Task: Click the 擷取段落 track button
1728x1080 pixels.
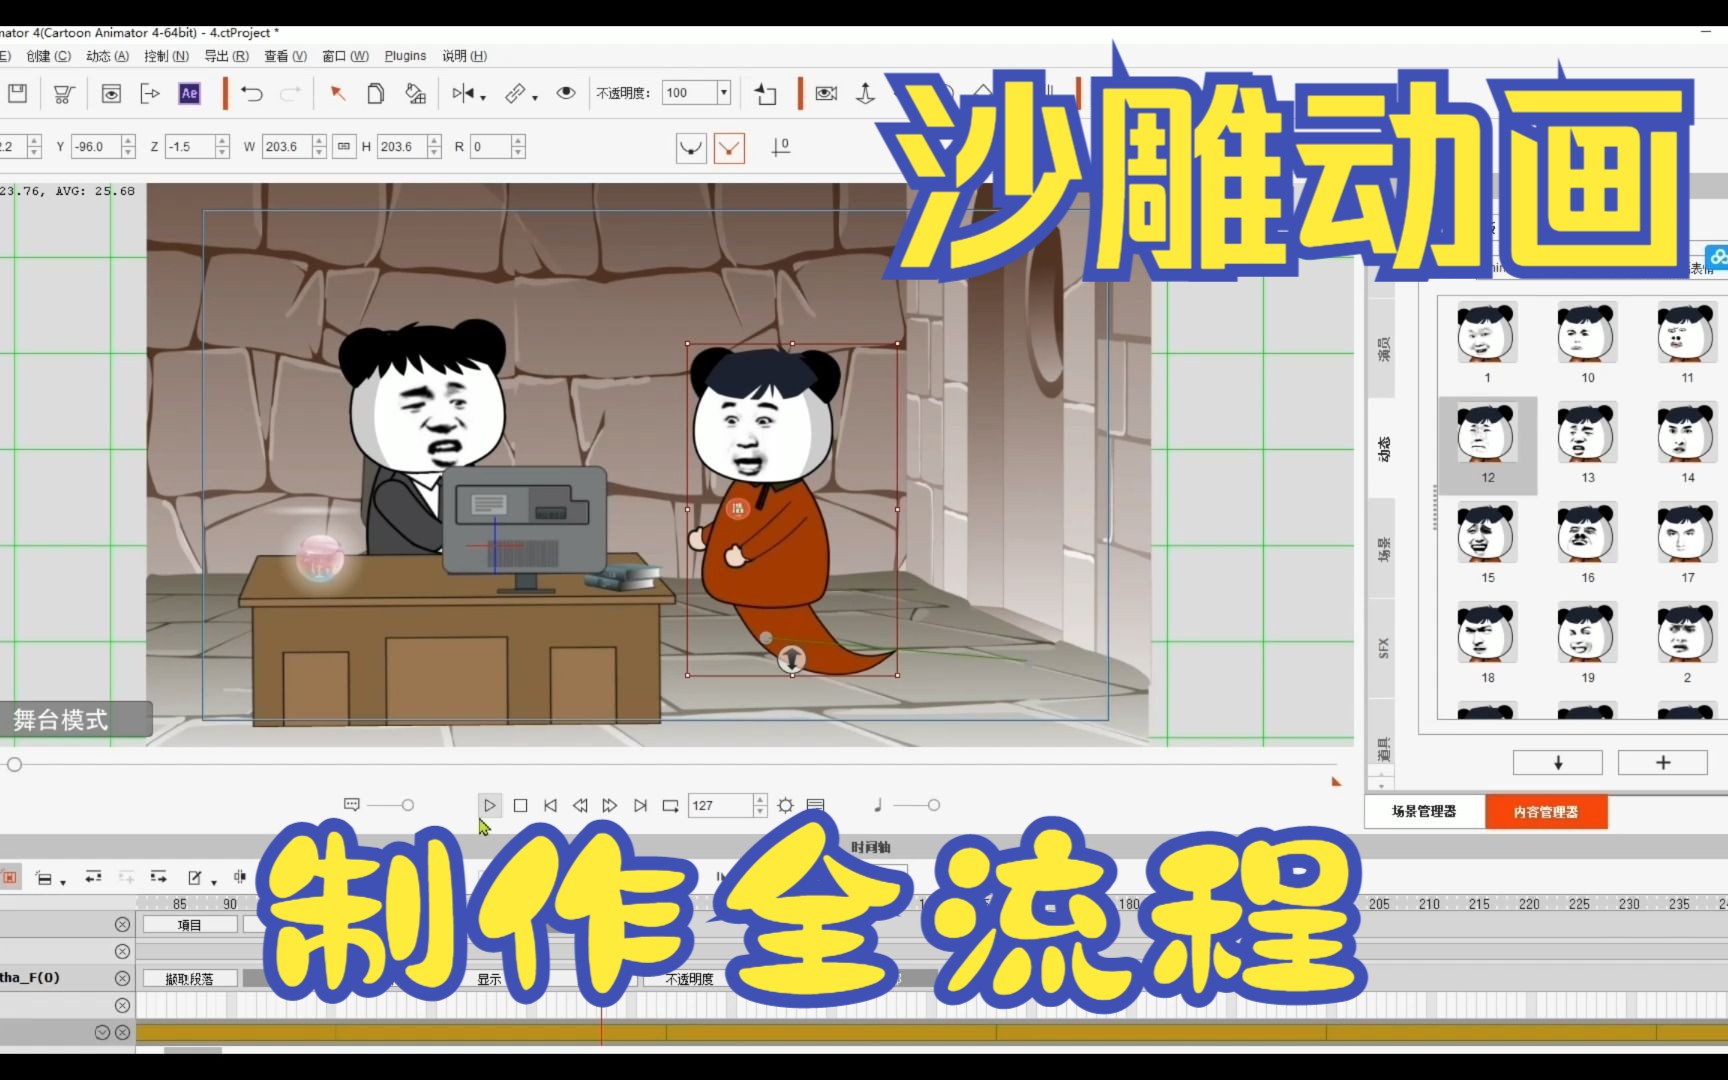Action: pos(190,979)
